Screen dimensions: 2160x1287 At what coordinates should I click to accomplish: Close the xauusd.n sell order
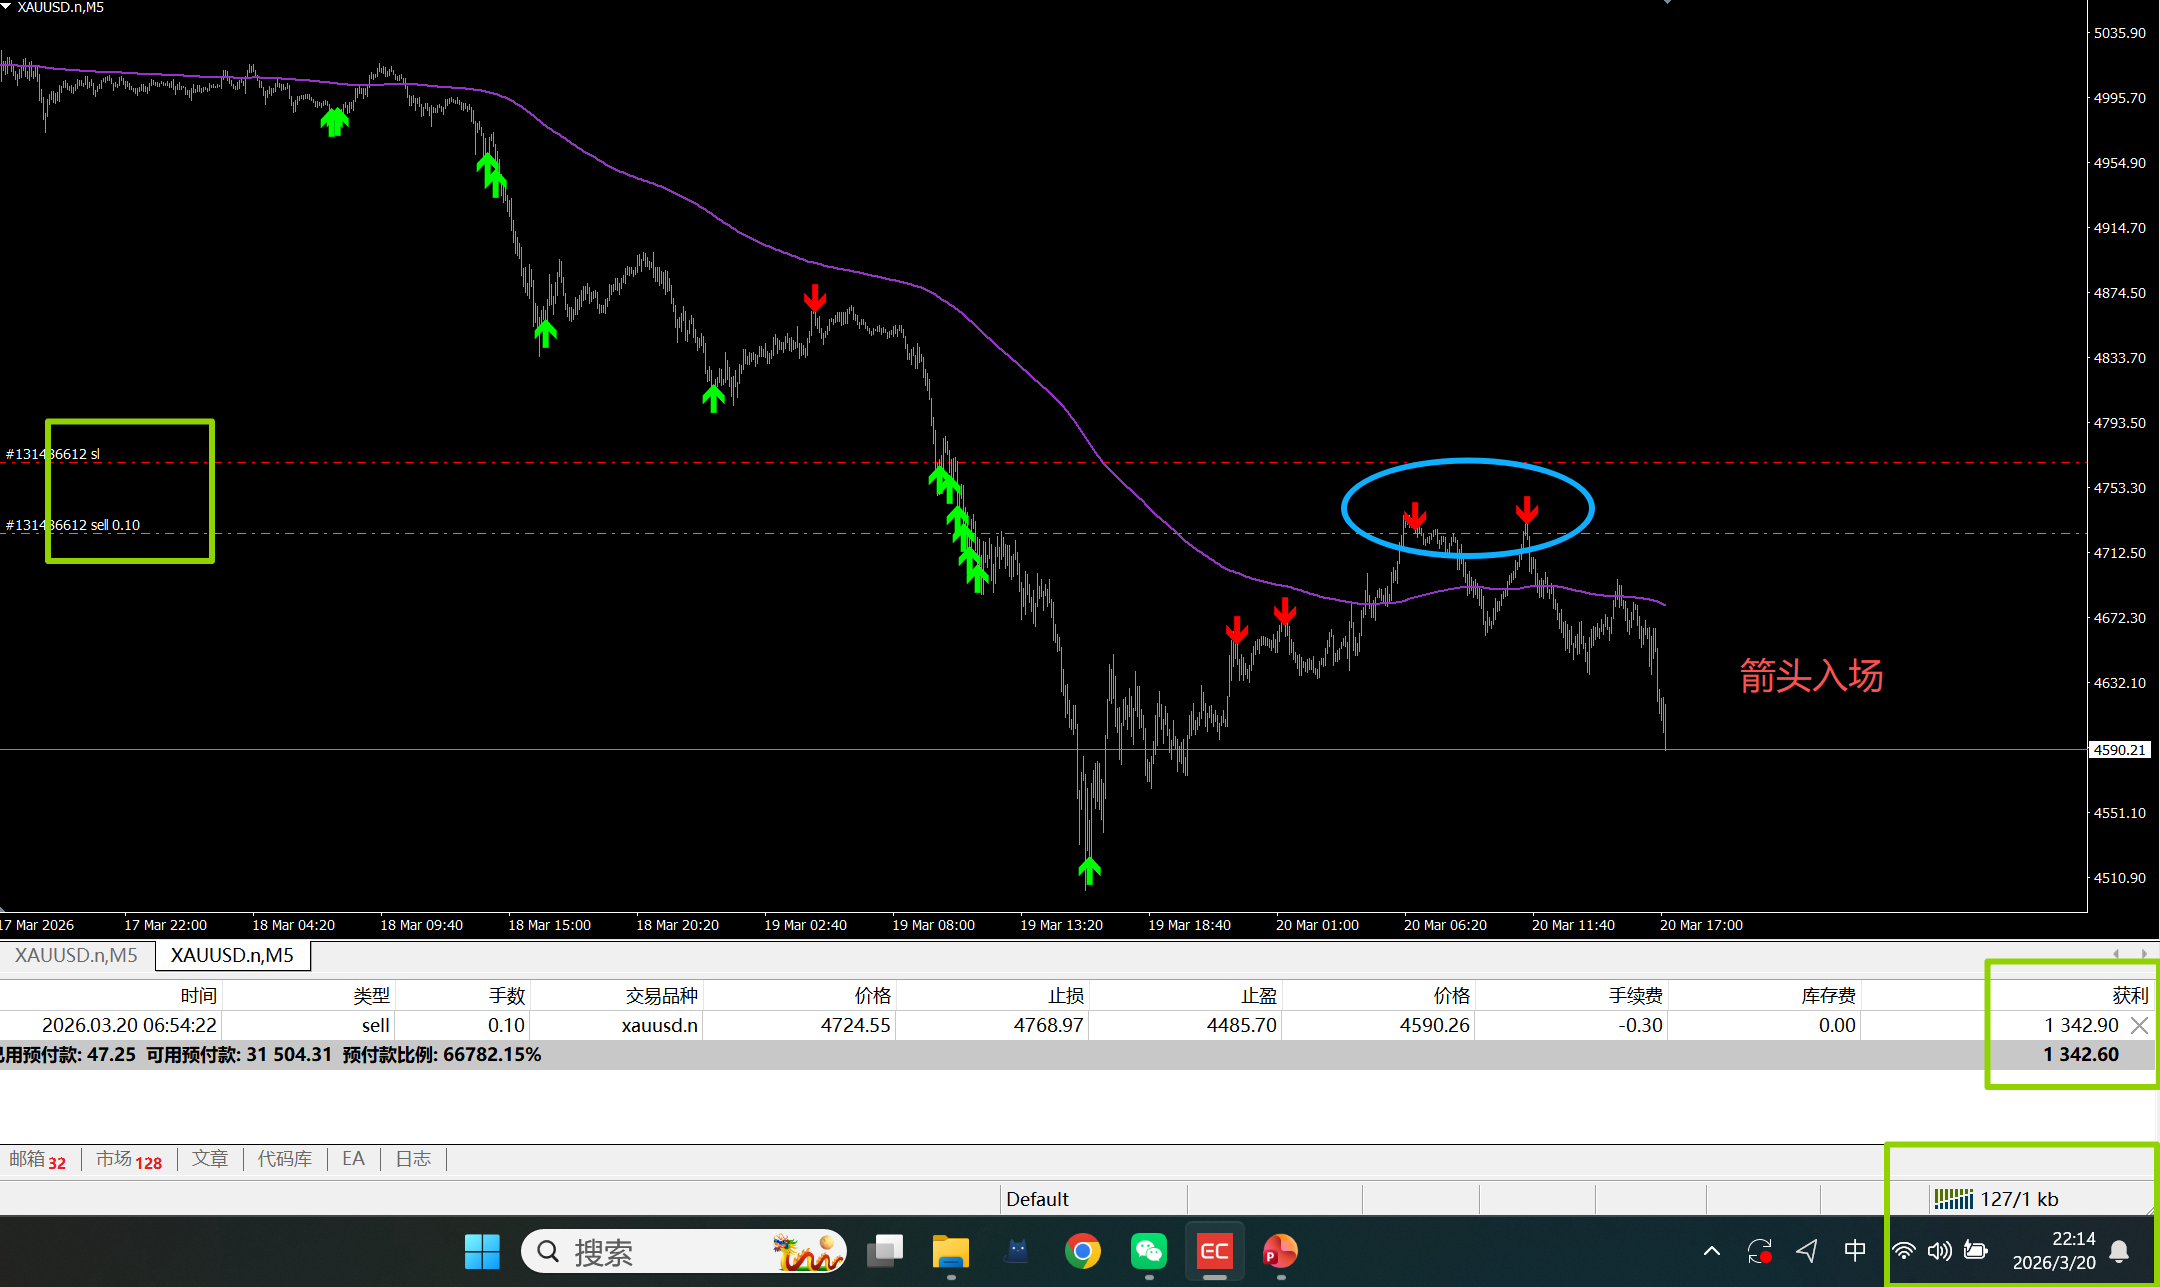(2139, 1025)
